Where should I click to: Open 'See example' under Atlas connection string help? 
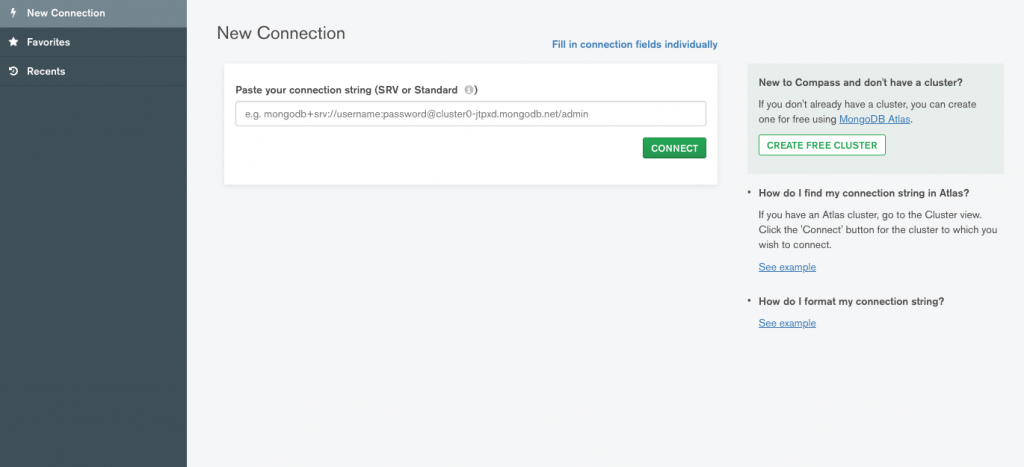pyautogui.click(x=787, y=267)
